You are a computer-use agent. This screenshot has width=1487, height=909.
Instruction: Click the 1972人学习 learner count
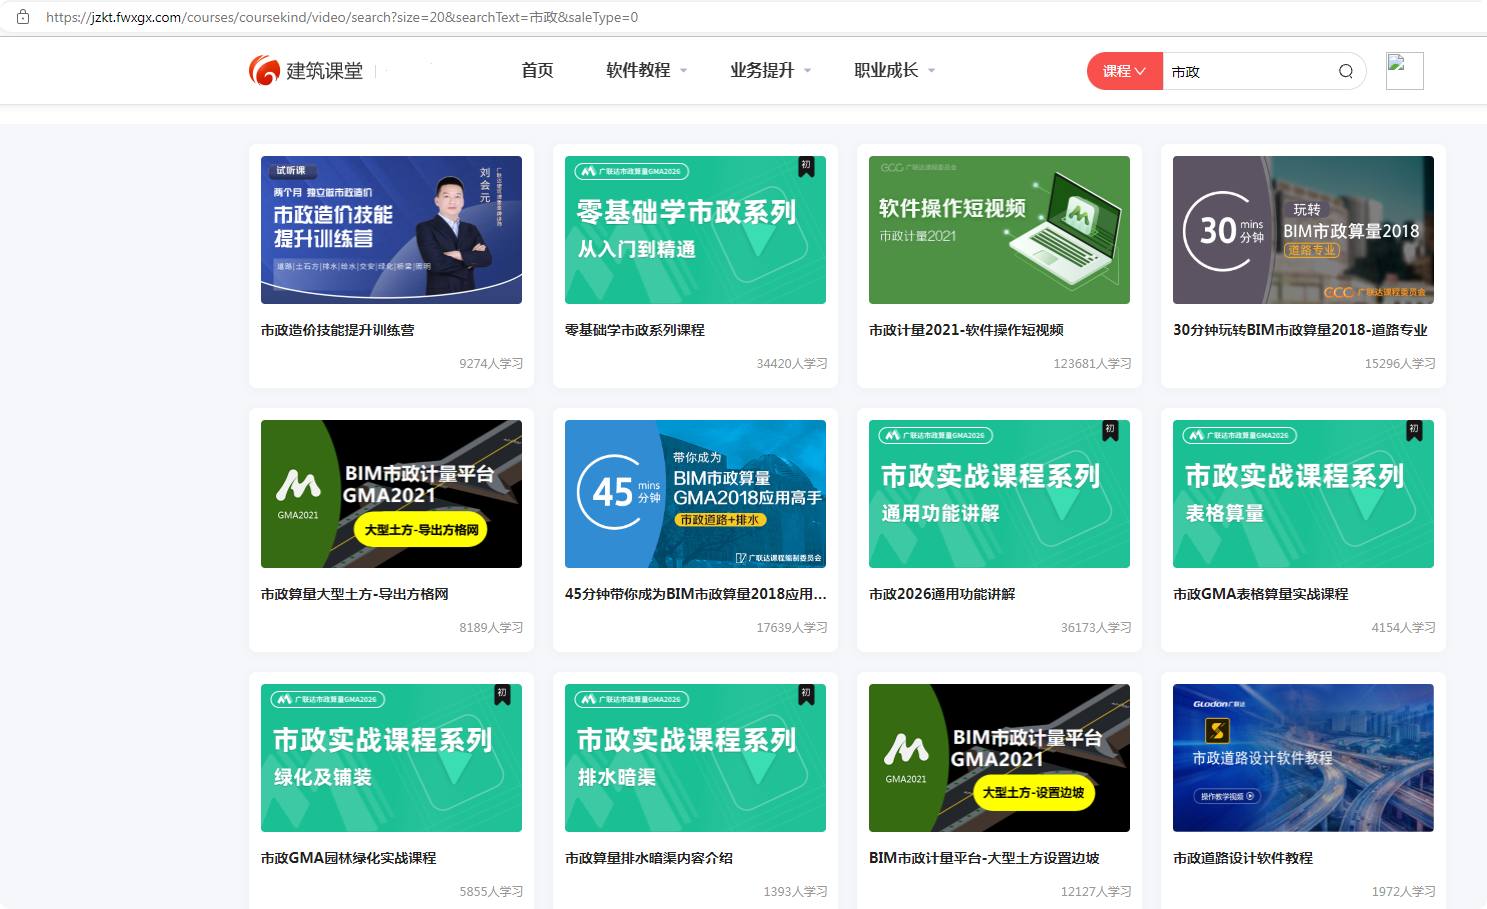[1403, 892]
